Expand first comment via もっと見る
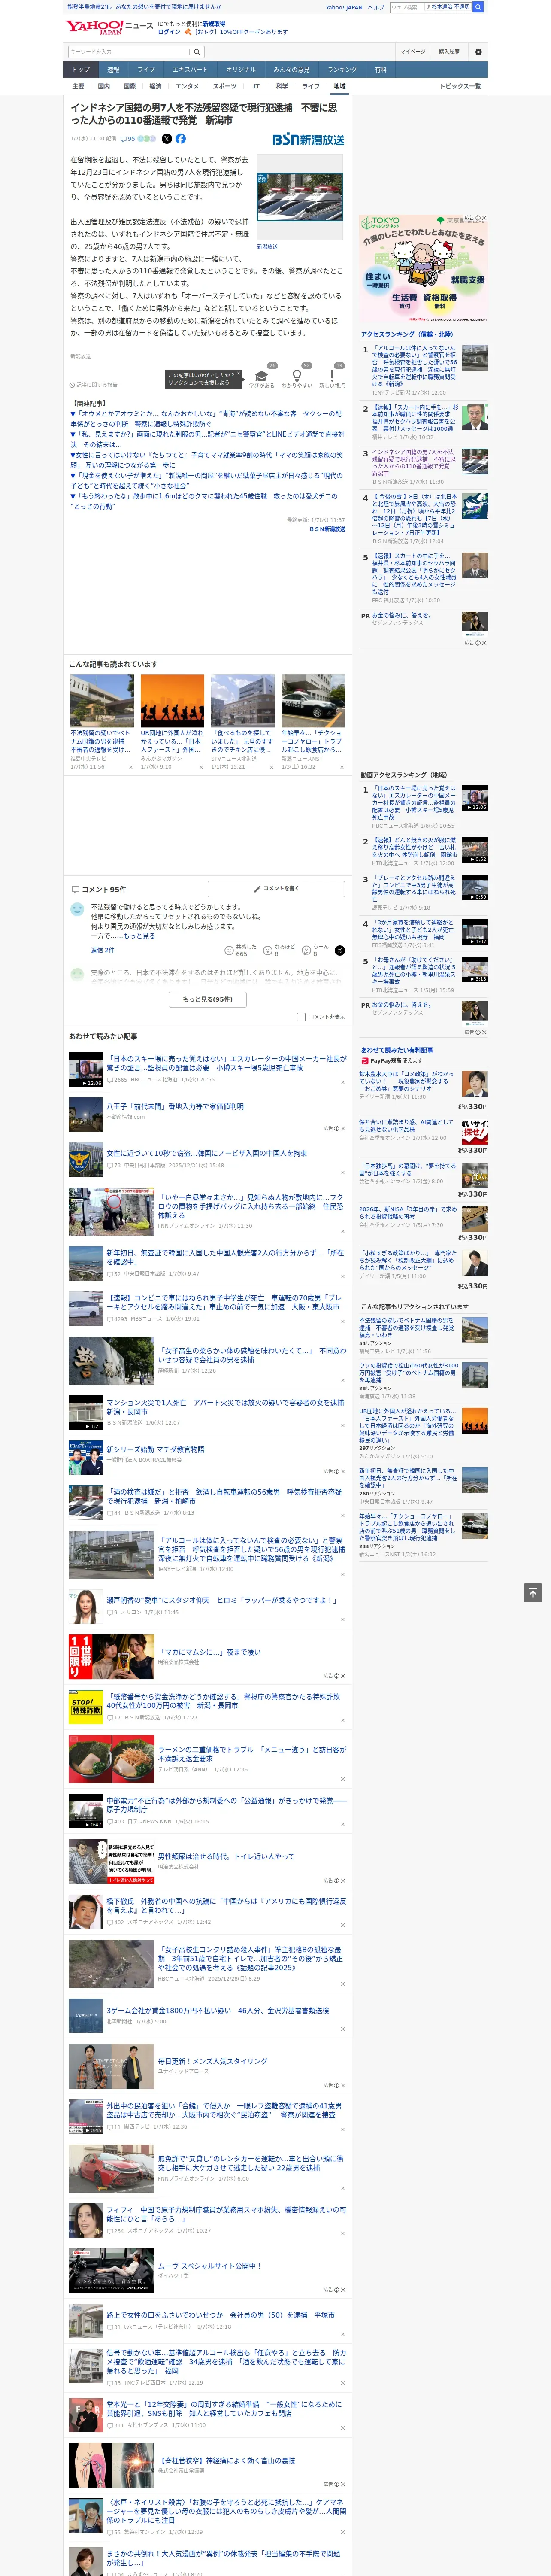 pyautogui.click(x=139, y=936)
